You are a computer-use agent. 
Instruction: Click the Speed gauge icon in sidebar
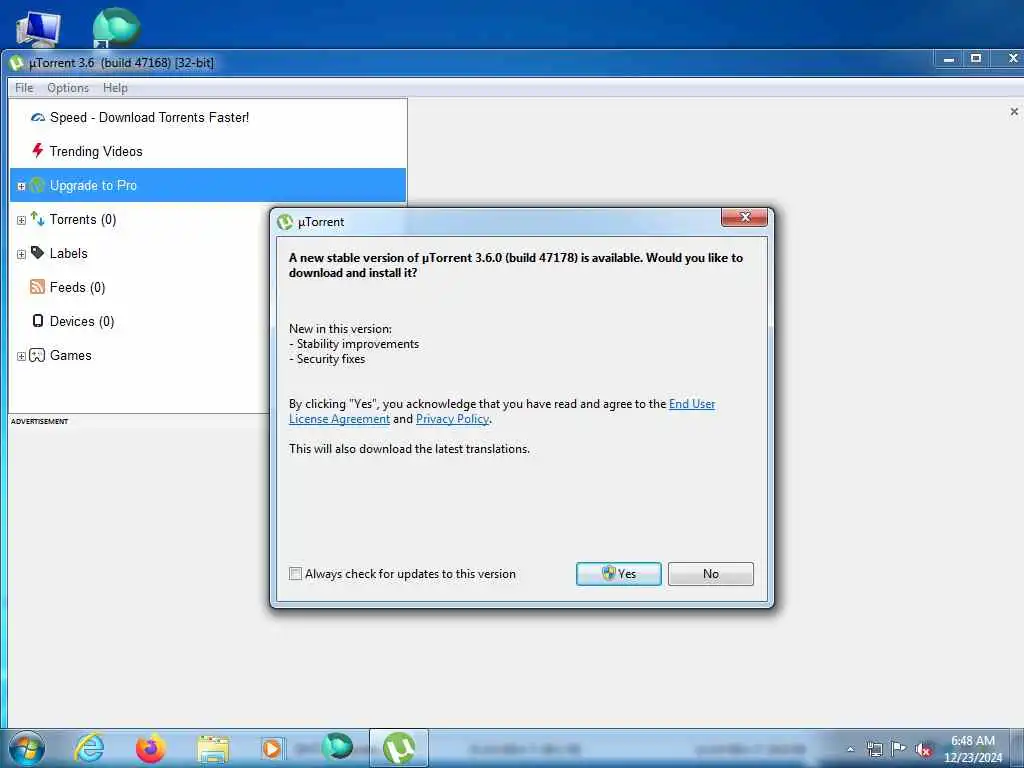pos(37,118)
